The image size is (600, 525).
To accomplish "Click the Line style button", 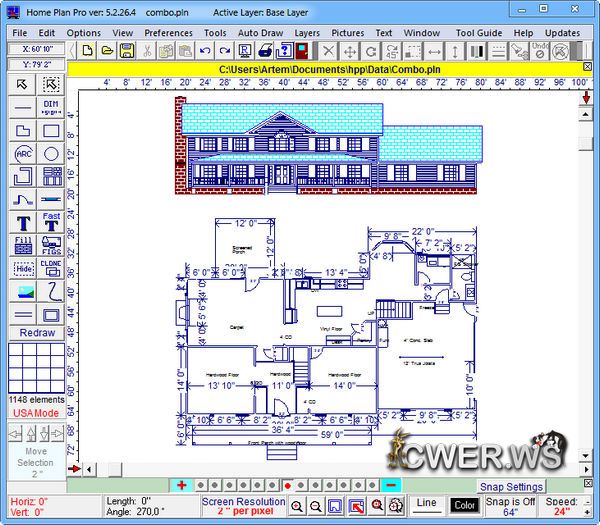I will tap(426, 506).
